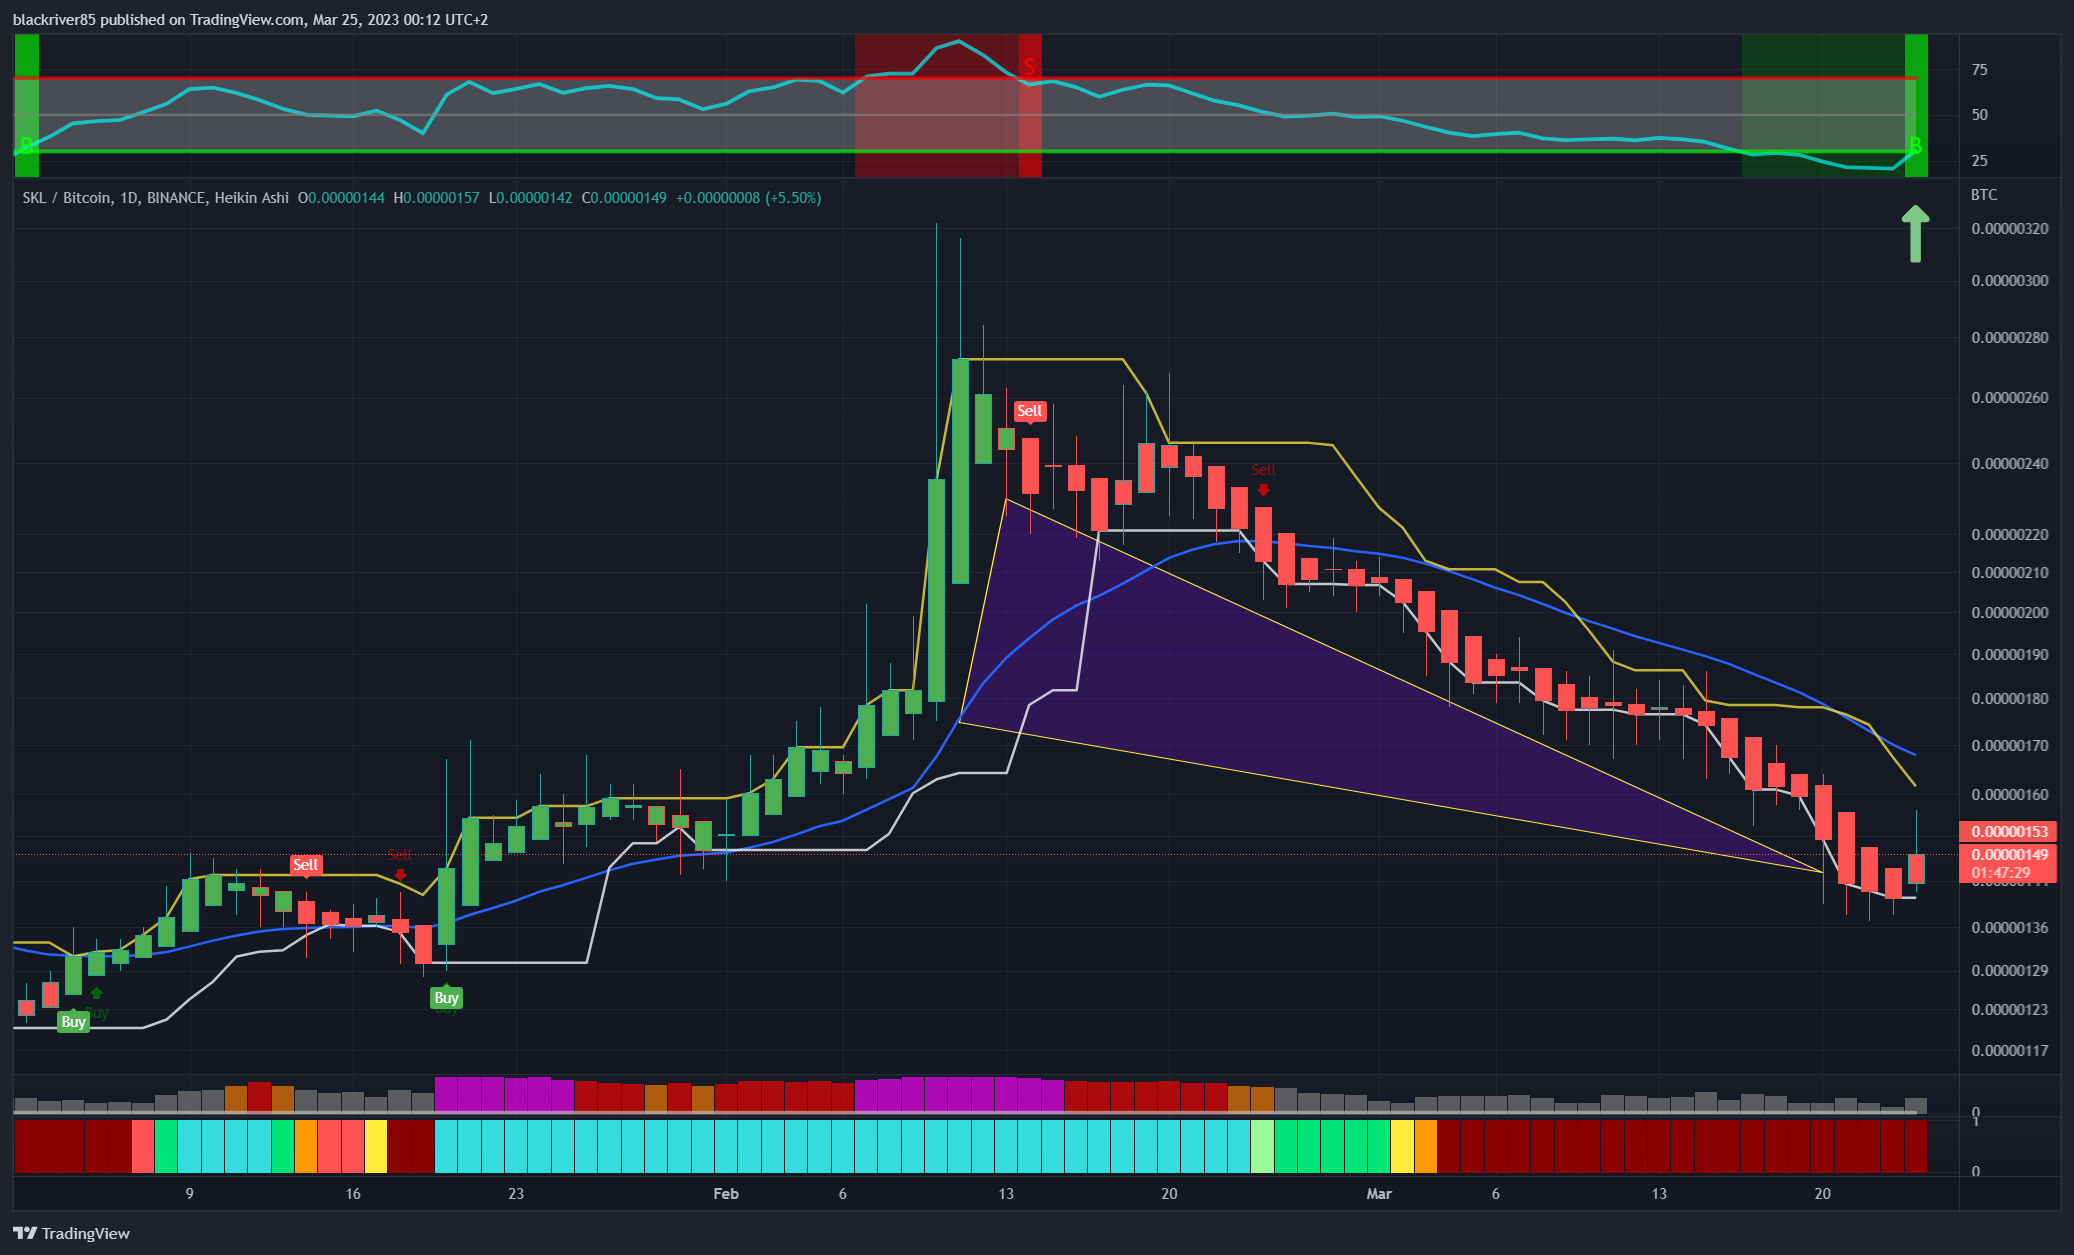Screen dimensions: 2074x1255
Task: Click the 0.00000200 price axis label
Action: click(x=2010, y=613)
